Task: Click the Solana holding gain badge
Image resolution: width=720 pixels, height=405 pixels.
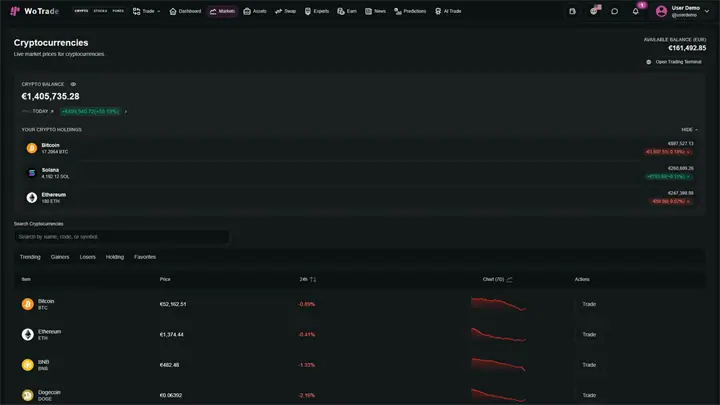Action: click(669, 176)
